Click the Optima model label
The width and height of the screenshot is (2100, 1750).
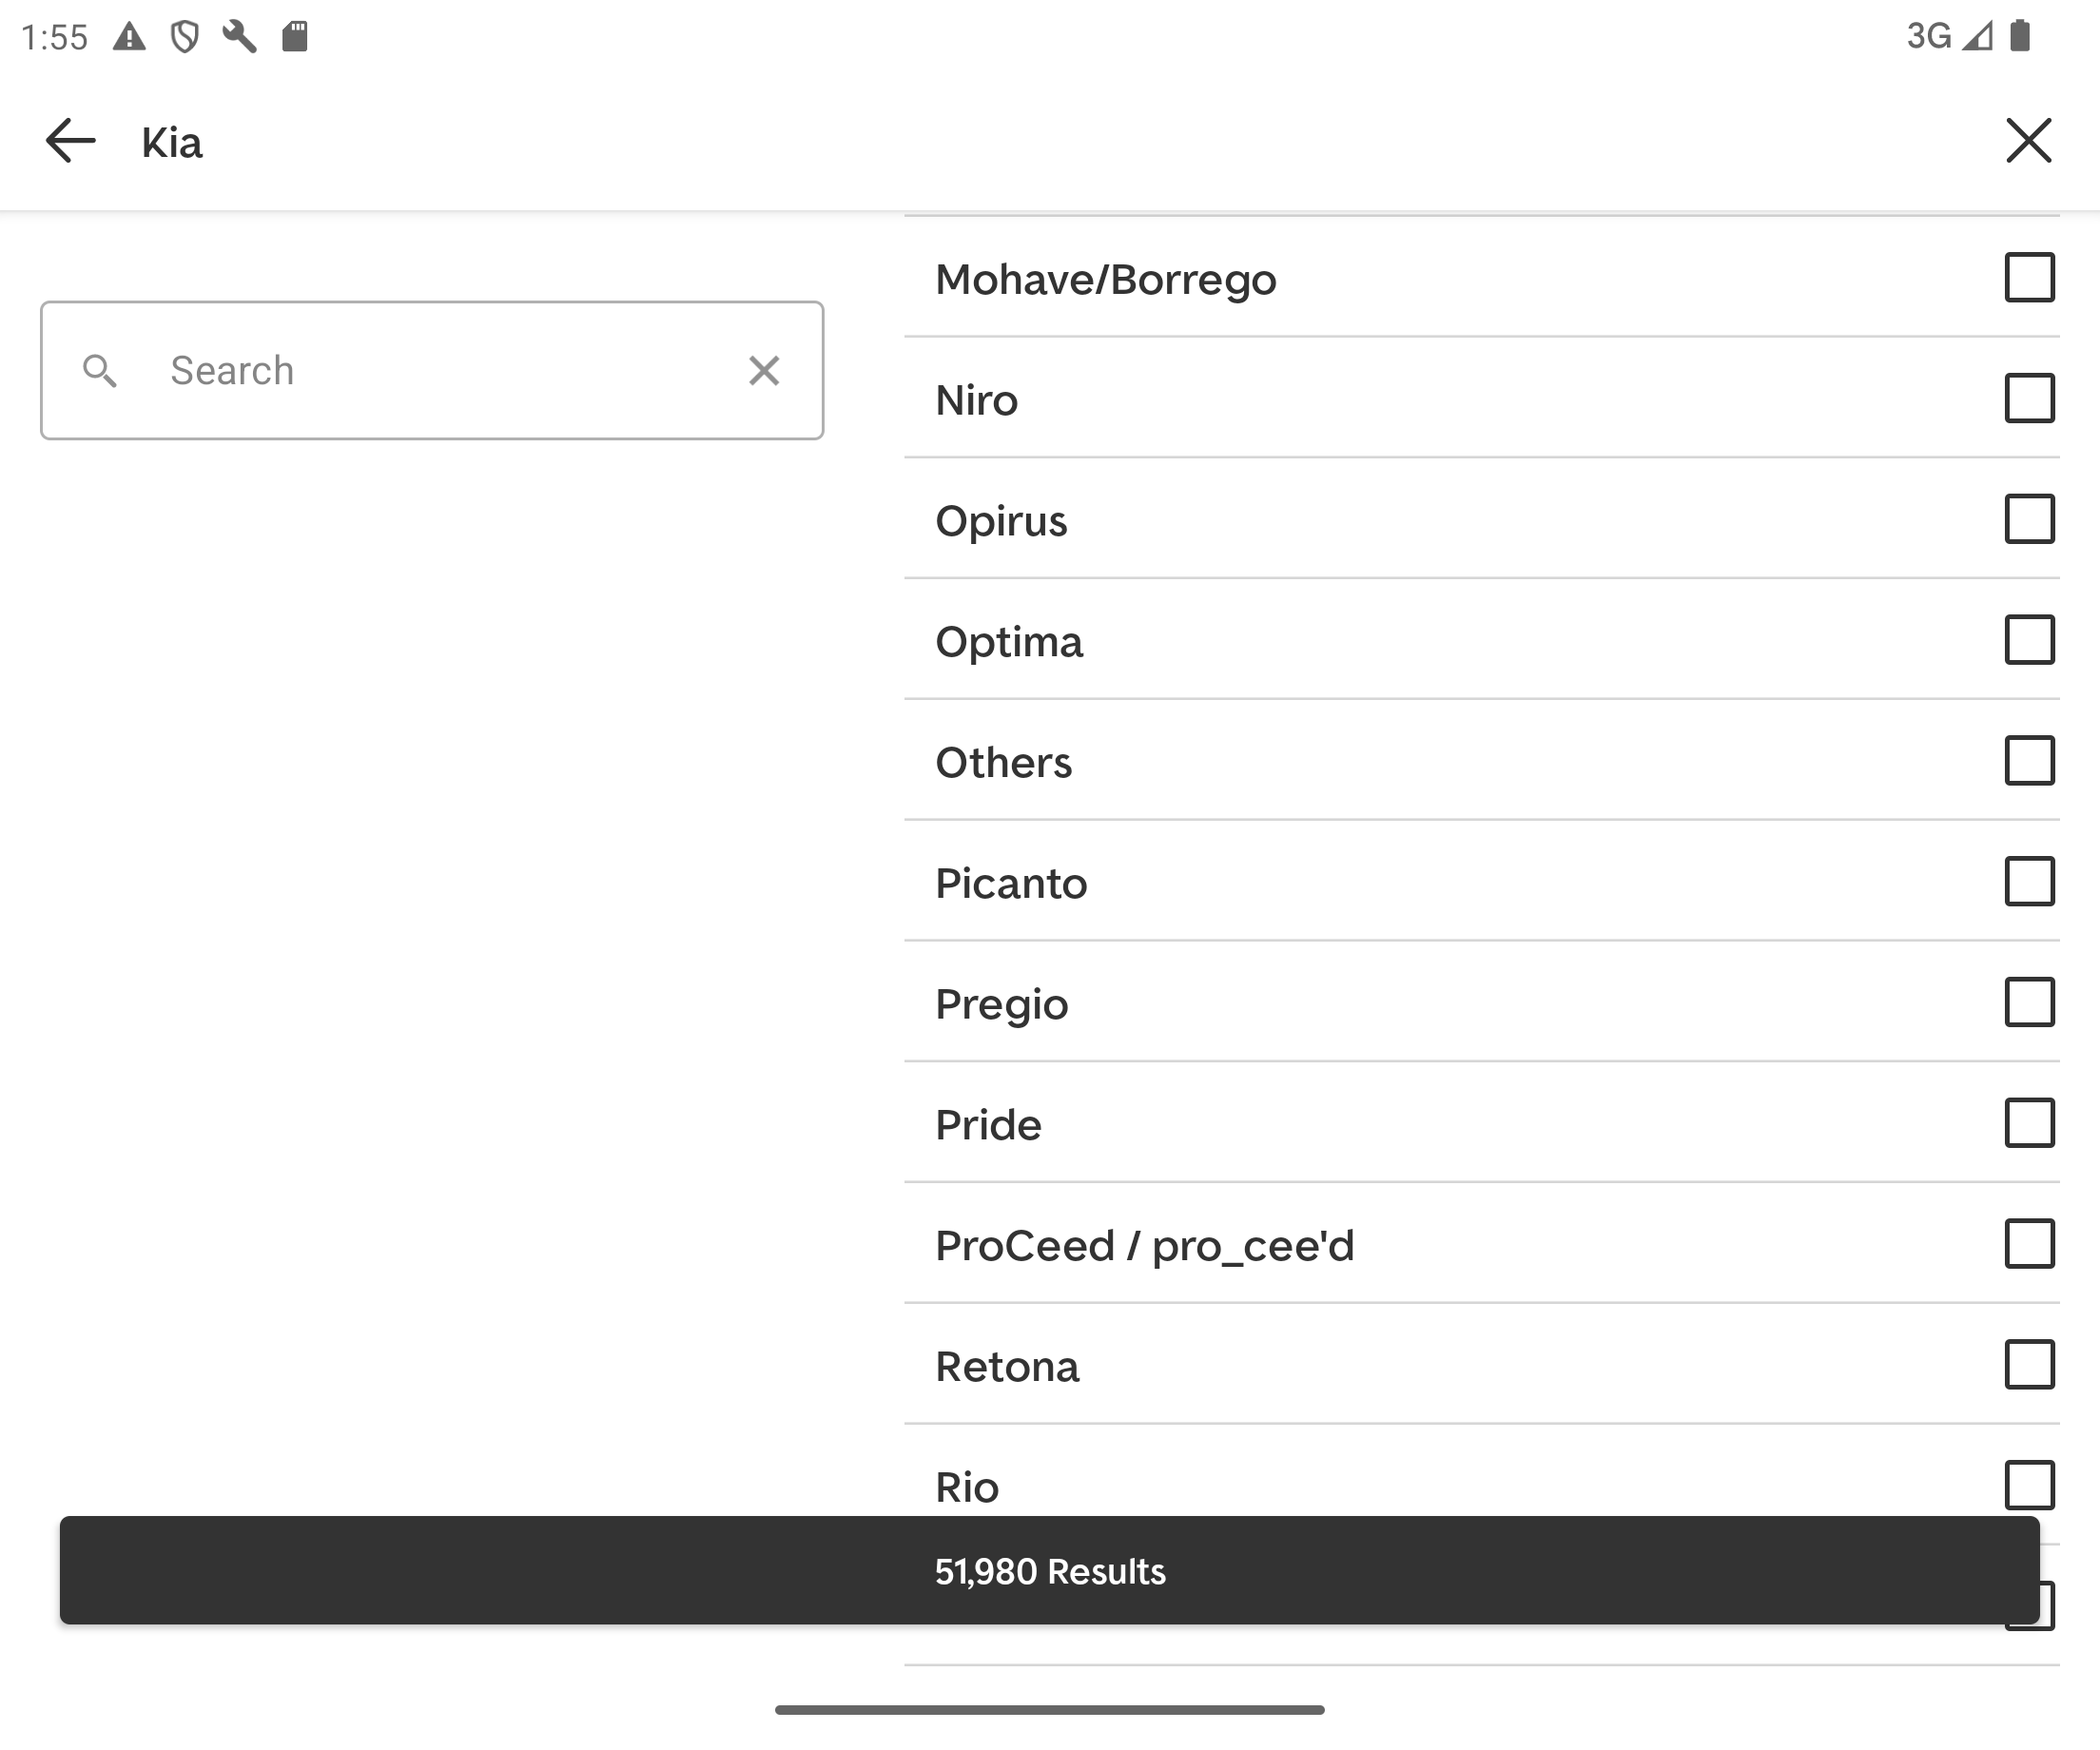tap(1008, 642)
